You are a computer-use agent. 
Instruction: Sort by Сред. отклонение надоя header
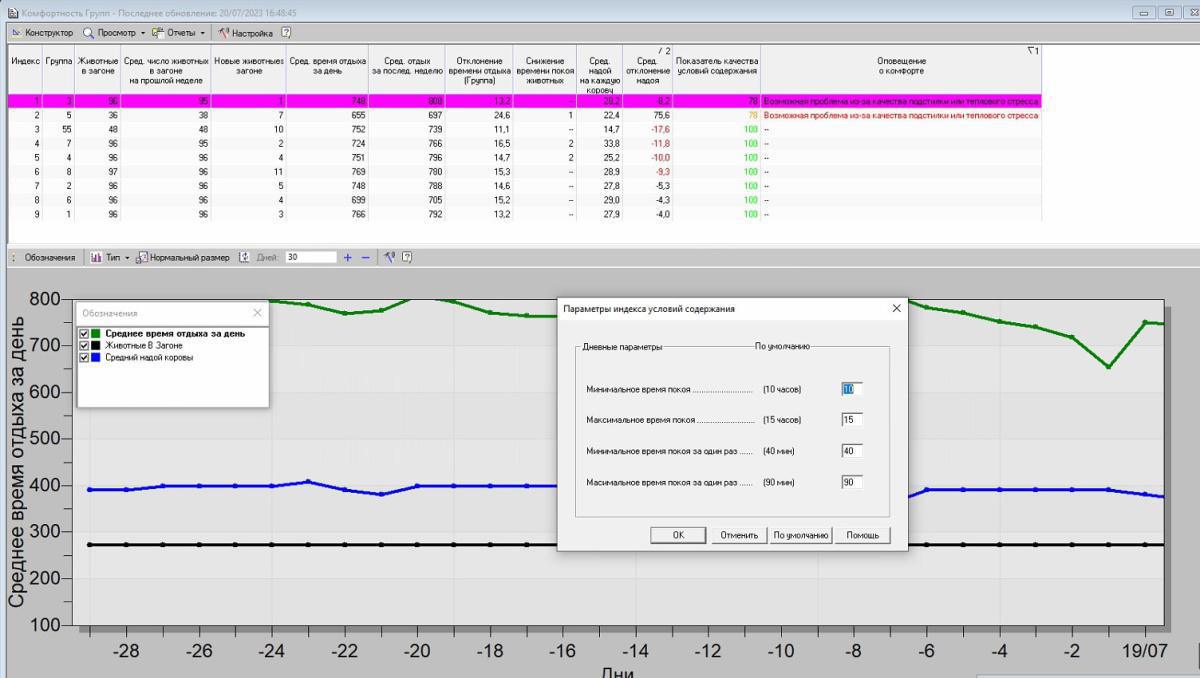tap(648, 68)
